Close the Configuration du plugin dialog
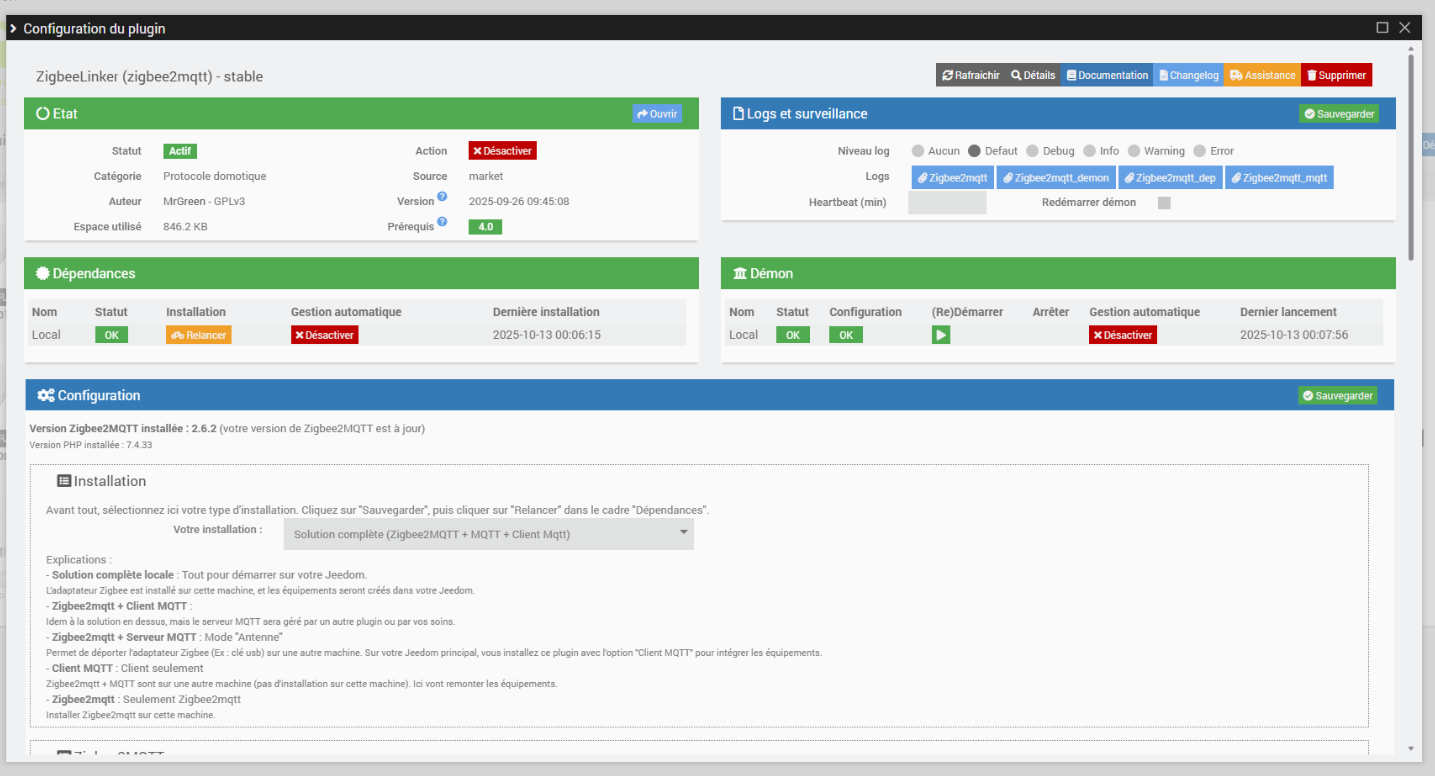Screen dimensions: 1435x776 [1405, 28]
